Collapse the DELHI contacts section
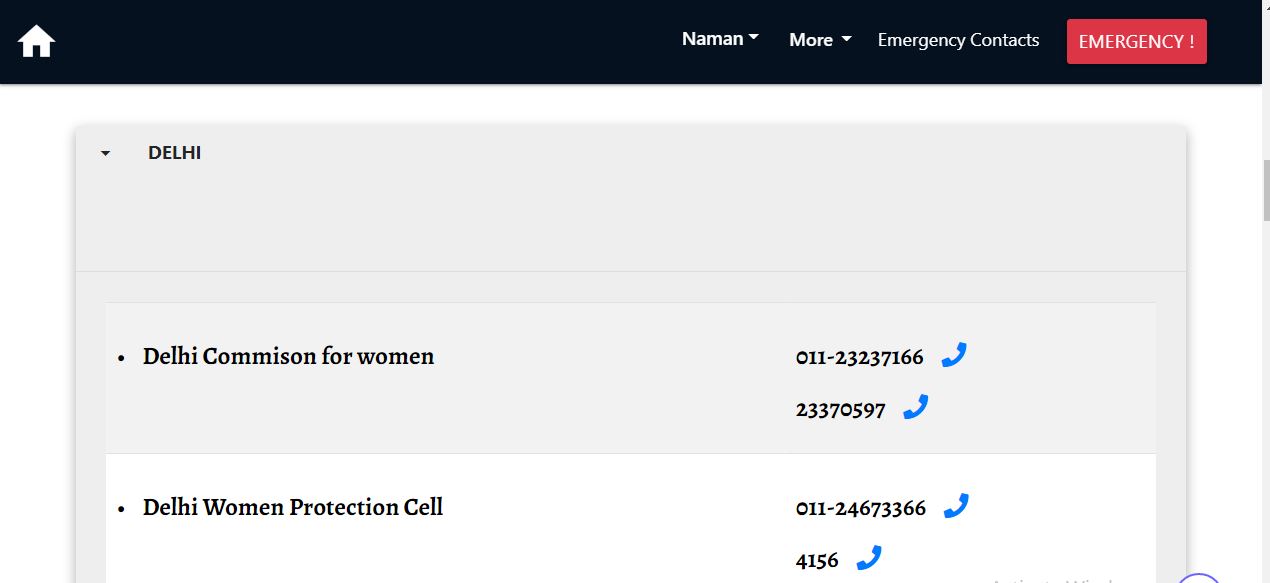Screen dimensions: 1270x583 click(x=105, y=152)
